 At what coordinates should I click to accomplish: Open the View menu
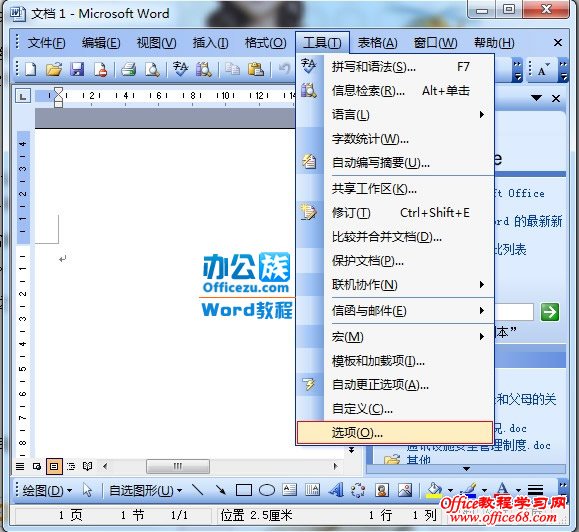pyautogui.click(x=156, y=43)
